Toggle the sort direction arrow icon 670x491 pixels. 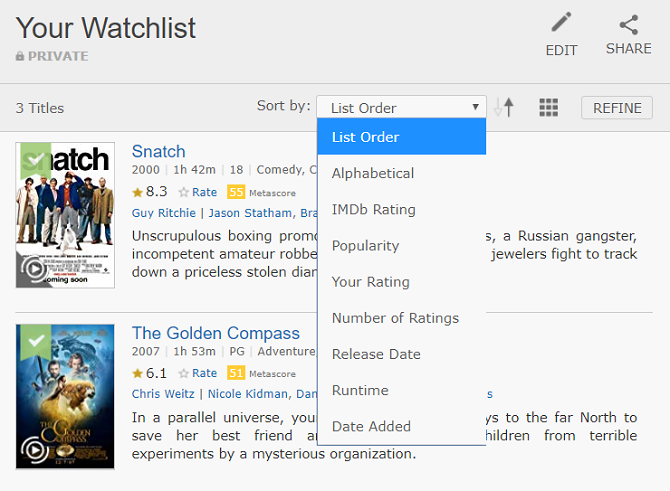(x=505, y=108)
